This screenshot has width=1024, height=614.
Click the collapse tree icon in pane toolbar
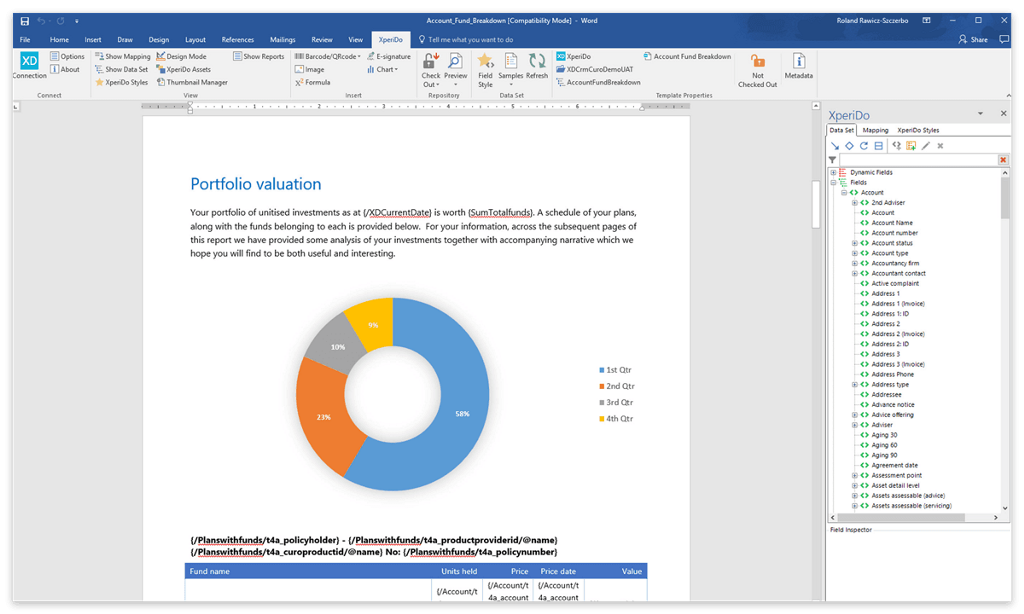point(878,146)
